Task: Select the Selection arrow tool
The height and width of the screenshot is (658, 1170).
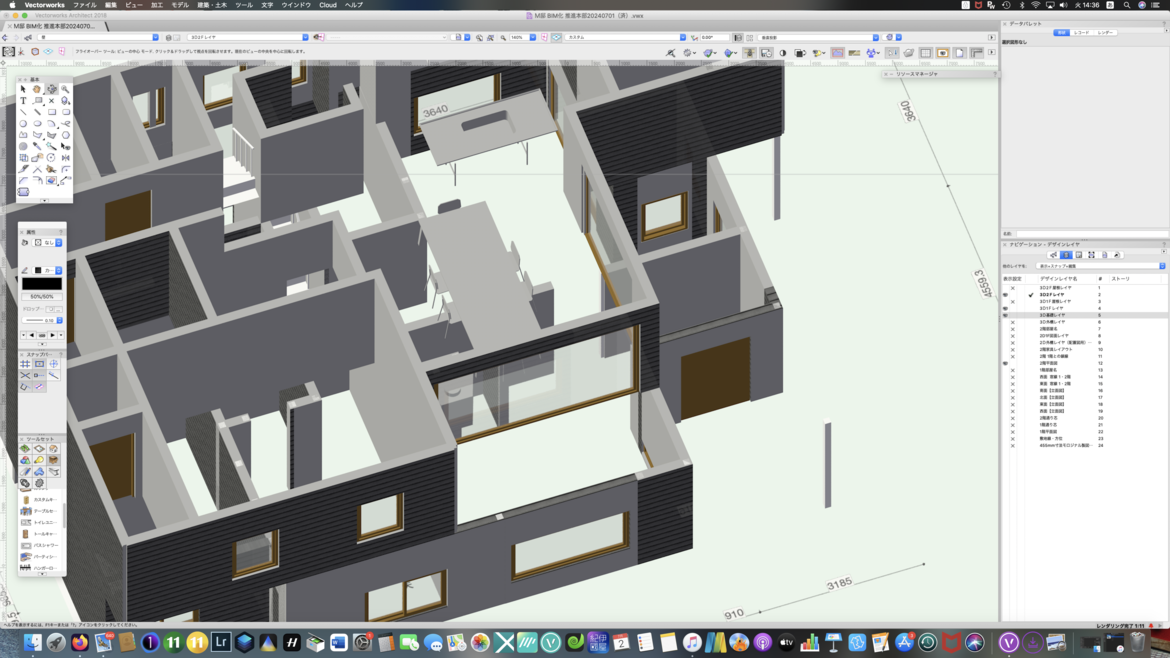Action: pos(23,89)
